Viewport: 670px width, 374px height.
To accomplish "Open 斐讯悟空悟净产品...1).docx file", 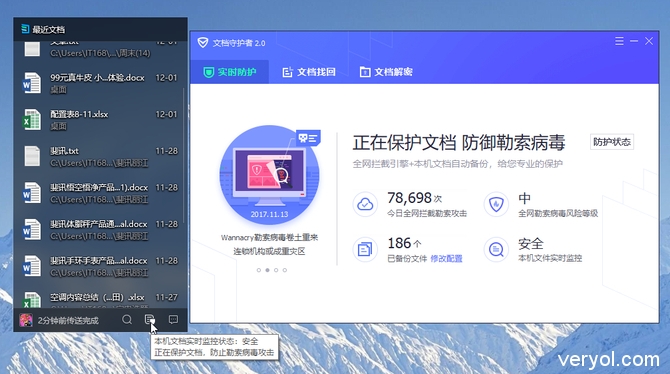I will tap(100, 193).
